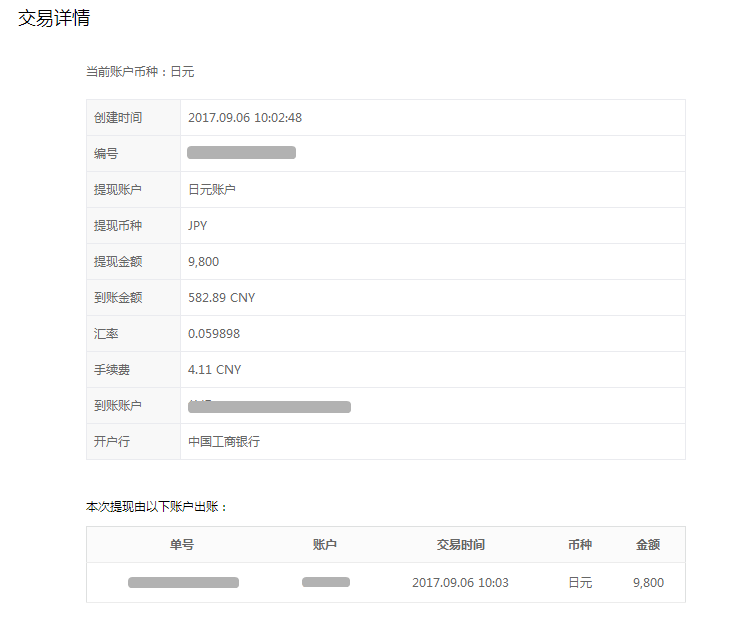Click the 交易详情 page heading
This screenshot has height=625, width=733.
54,18
